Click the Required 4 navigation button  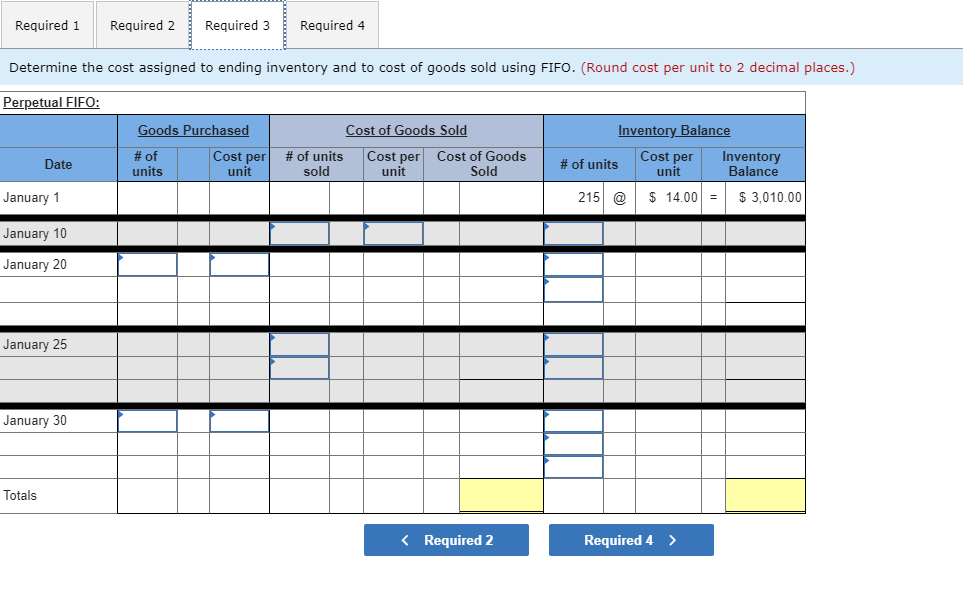pos(630,540)
